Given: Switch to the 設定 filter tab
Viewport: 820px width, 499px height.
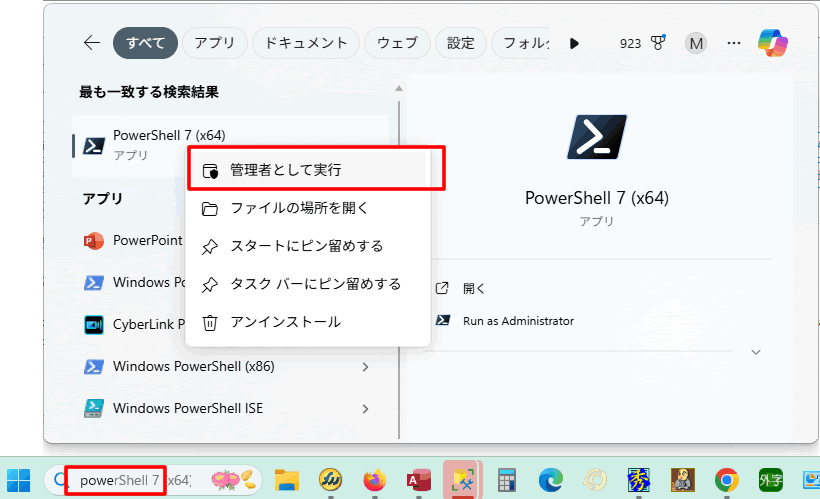Looking at the screenshot, I should click(x=461, y=43).
